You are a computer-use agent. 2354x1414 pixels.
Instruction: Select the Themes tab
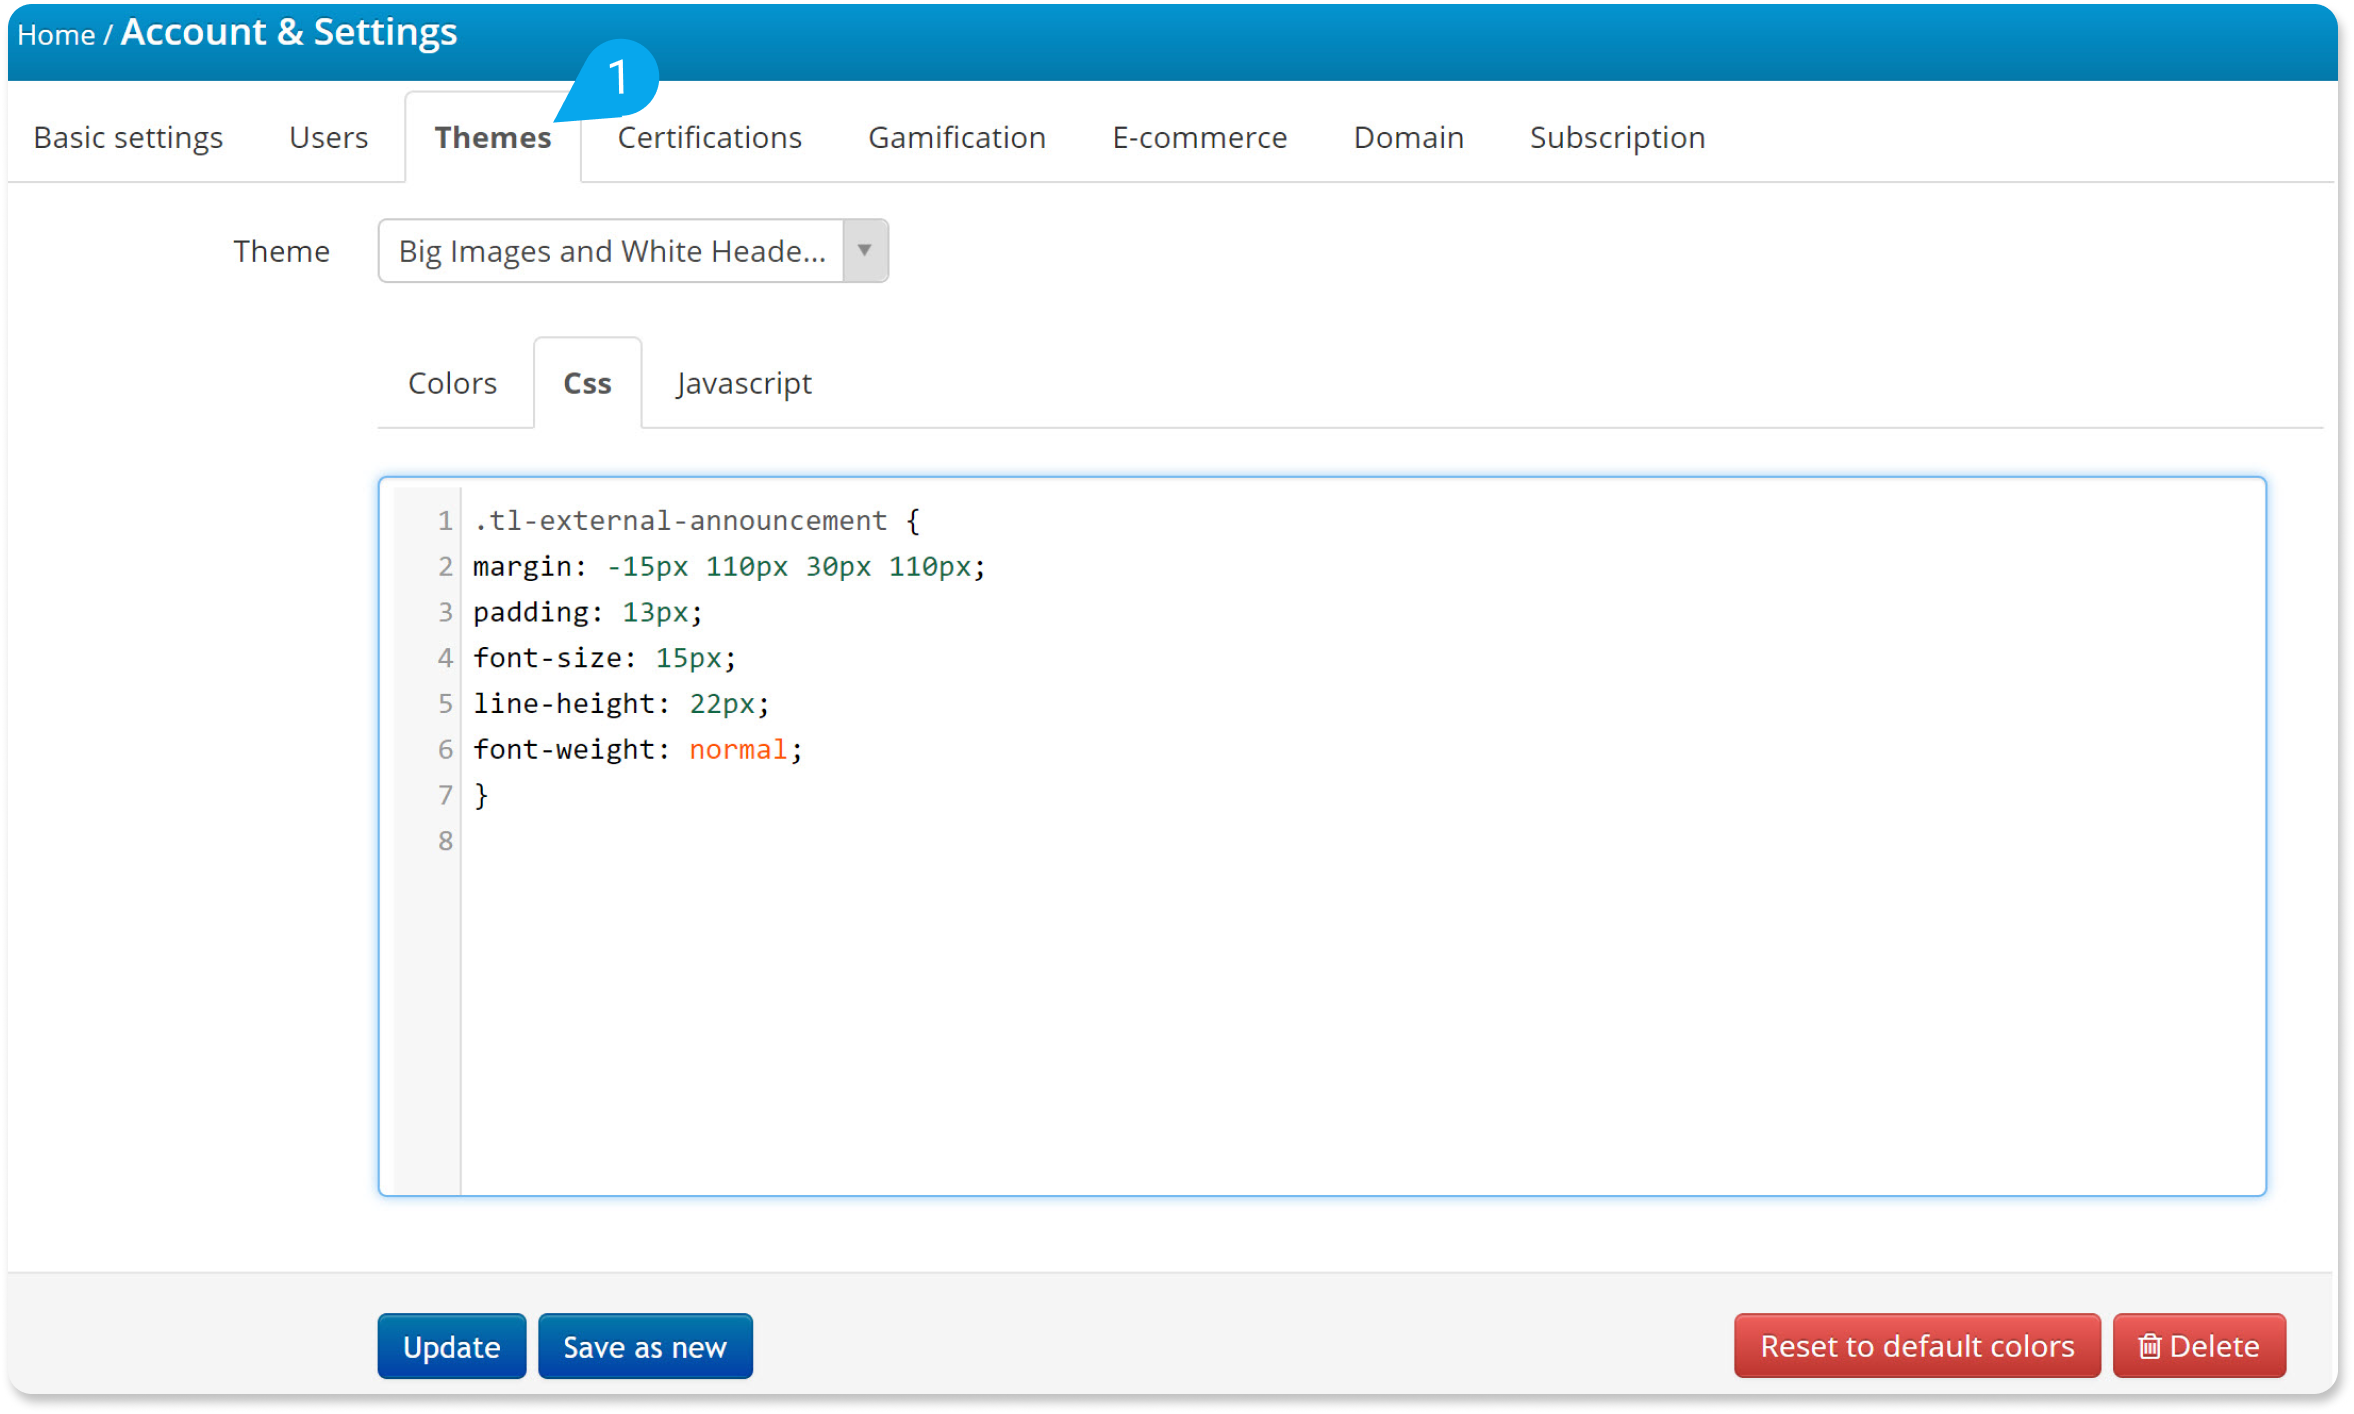coord(492,137)
